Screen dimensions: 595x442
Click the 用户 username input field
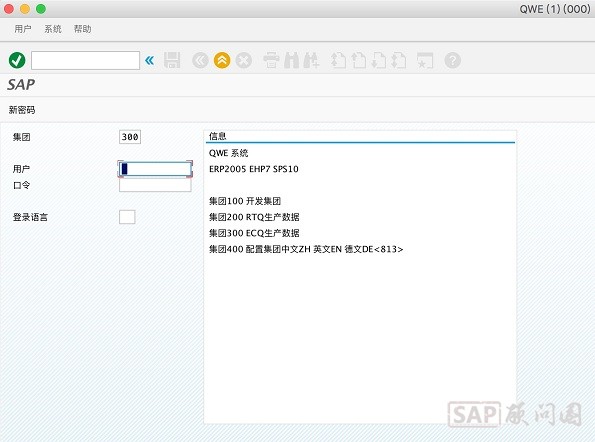click(x=155, y=169)
